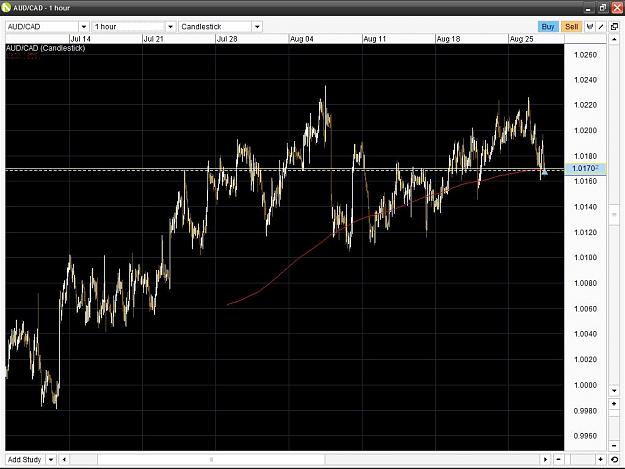Image resolution: width=625 pixels, height=469 pixels.
Task: Click the 1.0260 price axis label
Action: 586,55
